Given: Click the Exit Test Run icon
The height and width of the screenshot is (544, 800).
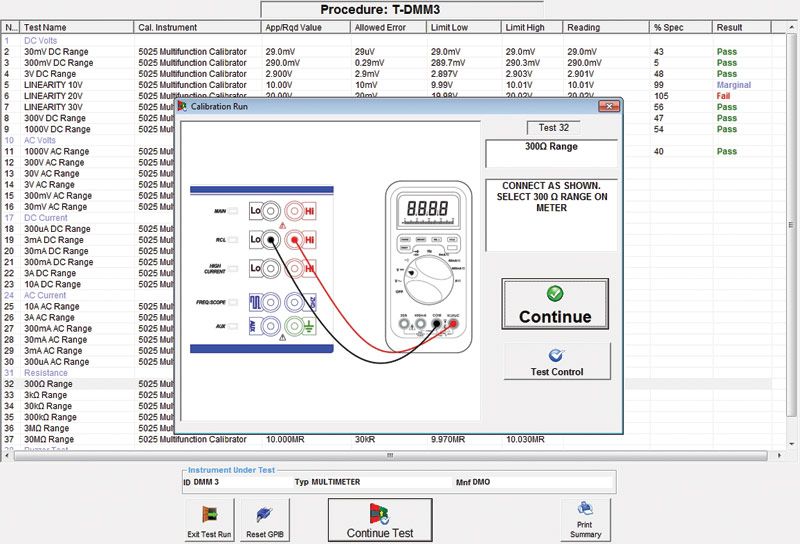Looking at the screenshot, I should [x=210, y=520].
